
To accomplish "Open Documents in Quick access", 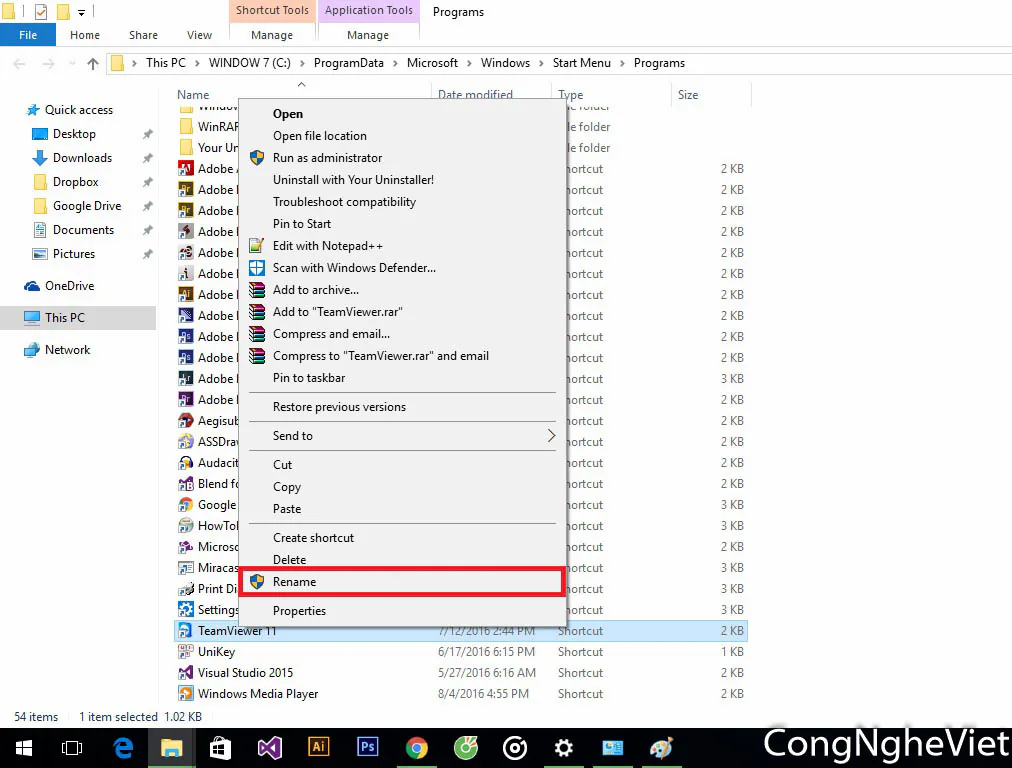I will coord(83,230).
